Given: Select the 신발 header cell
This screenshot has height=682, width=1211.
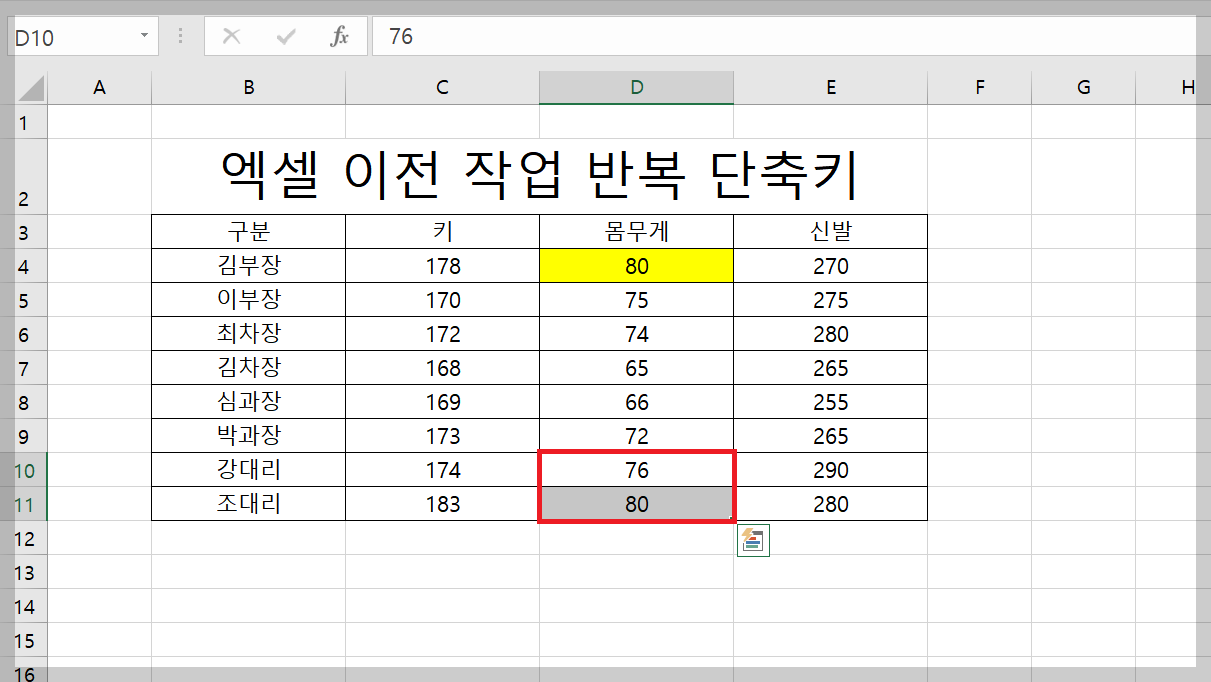Looking at the screenshot, I should point(830,231).
